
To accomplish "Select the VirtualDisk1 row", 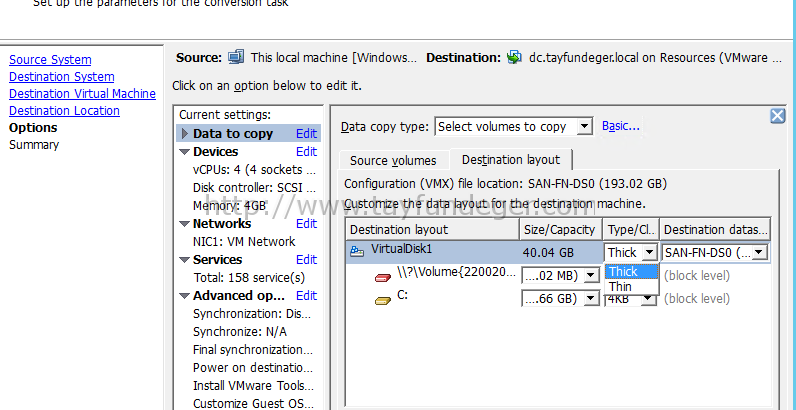I will pyautogui.click(x=558, y=252).
